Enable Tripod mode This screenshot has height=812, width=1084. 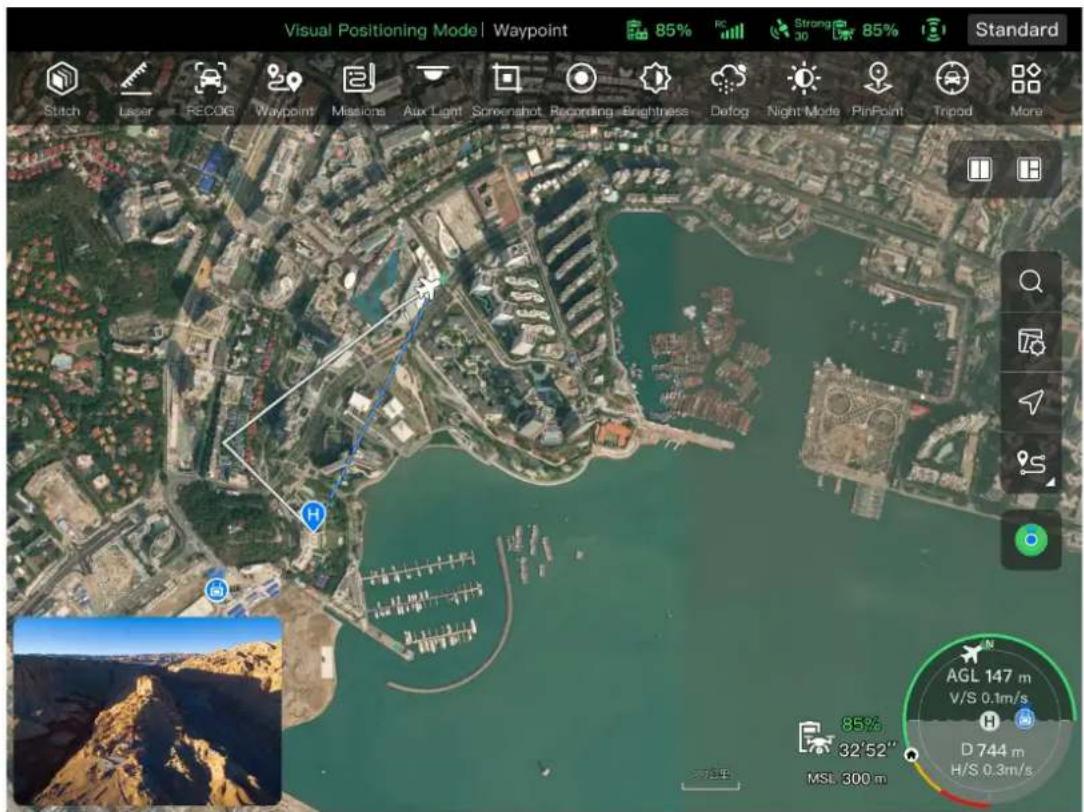click(x=952, y=89)
